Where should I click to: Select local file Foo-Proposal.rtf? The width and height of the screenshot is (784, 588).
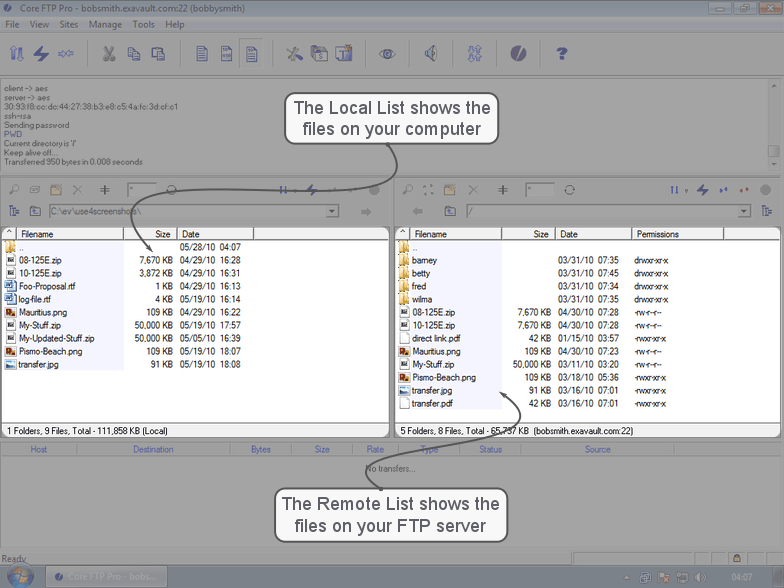47,286
